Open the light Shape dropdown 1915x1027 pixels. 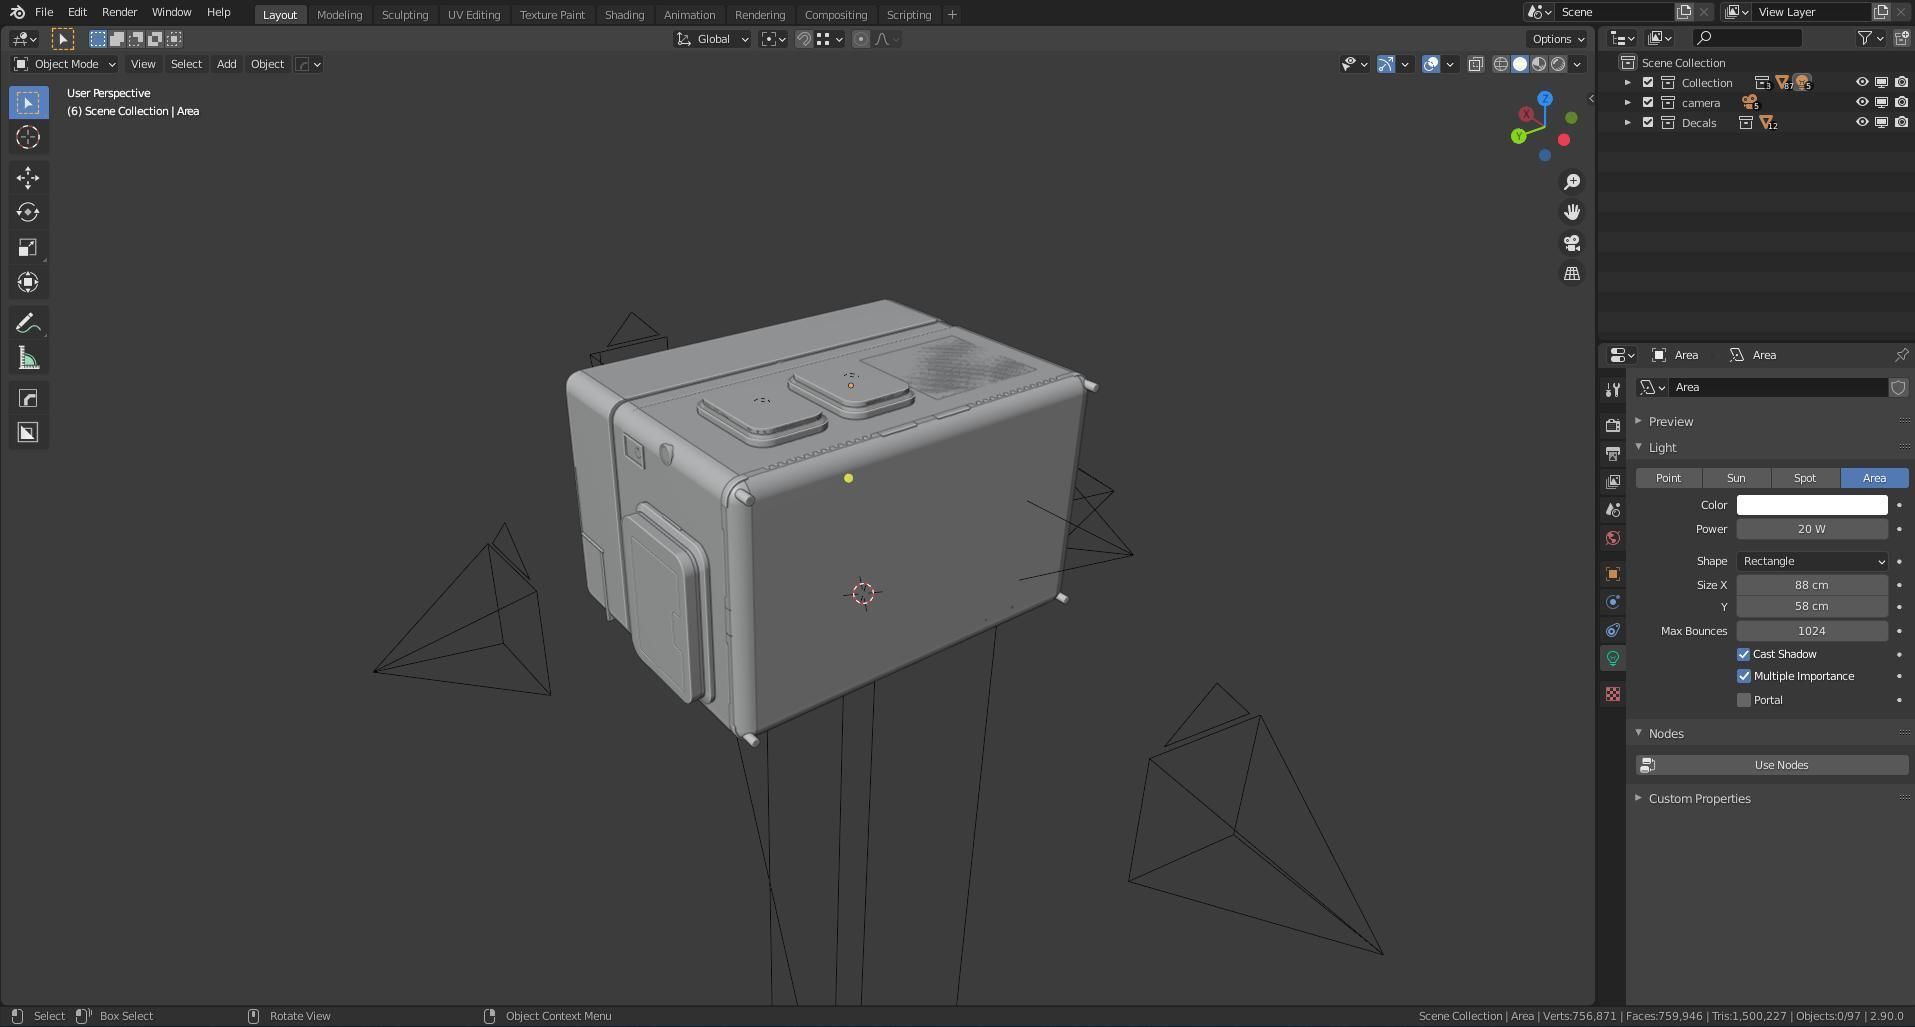(x=1812, y=561)
